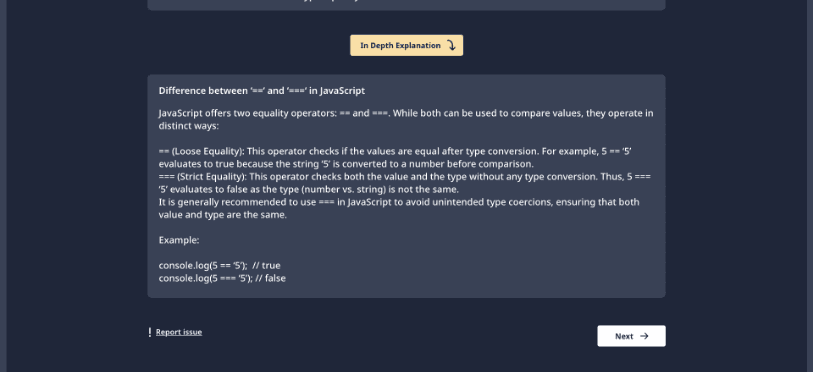813x372 pixels.
Task: Click the '=== (Strict Equality)' paragraph line
Action: (405, 177)
